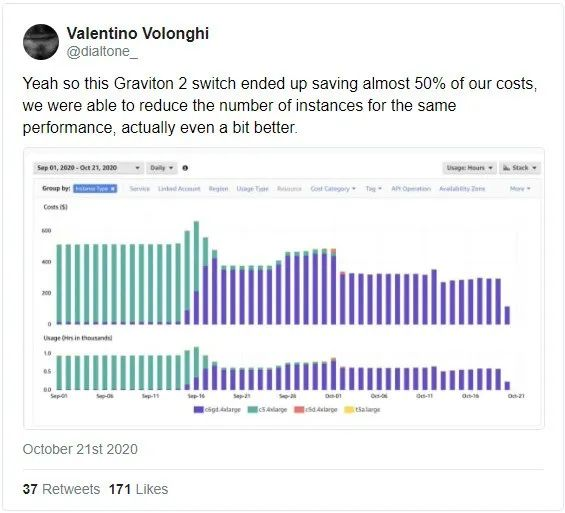The image size is (565, 513).
Task: Expand the More group-by options
Action: (x=520, y=188)
